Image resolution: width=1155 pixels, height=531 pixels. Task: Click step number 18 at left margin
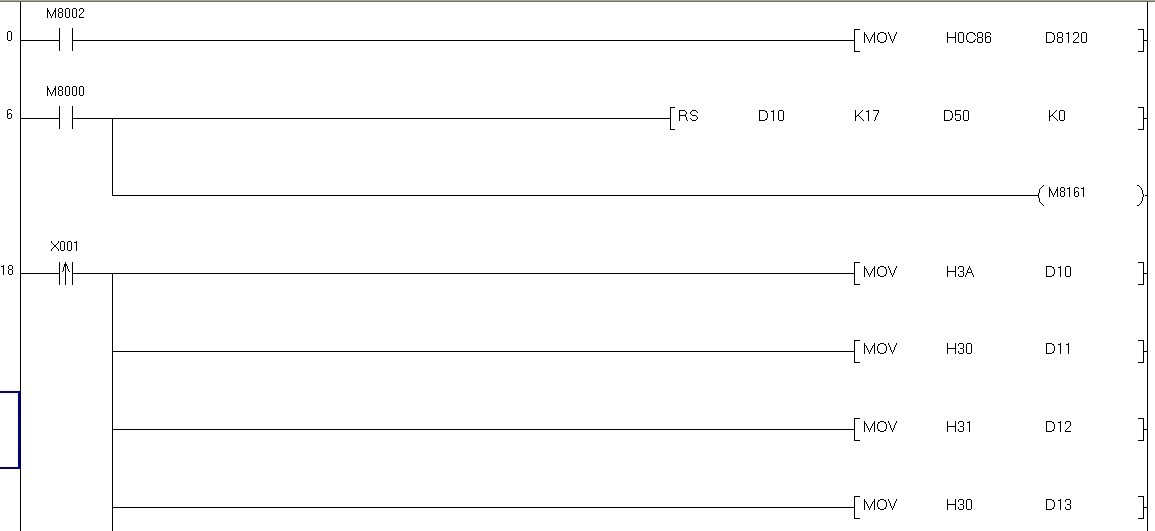[x=8, y=272]
